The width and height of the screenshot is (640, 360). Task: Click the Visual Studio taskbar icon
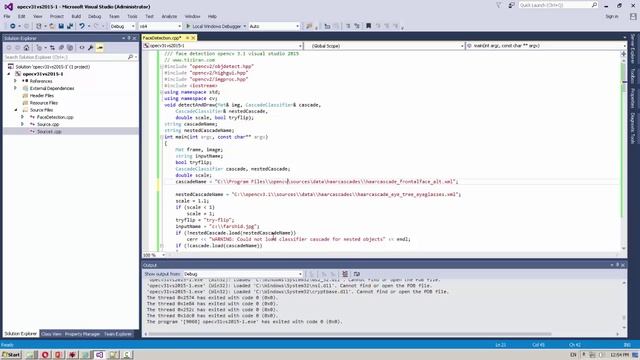click(99, 355)
